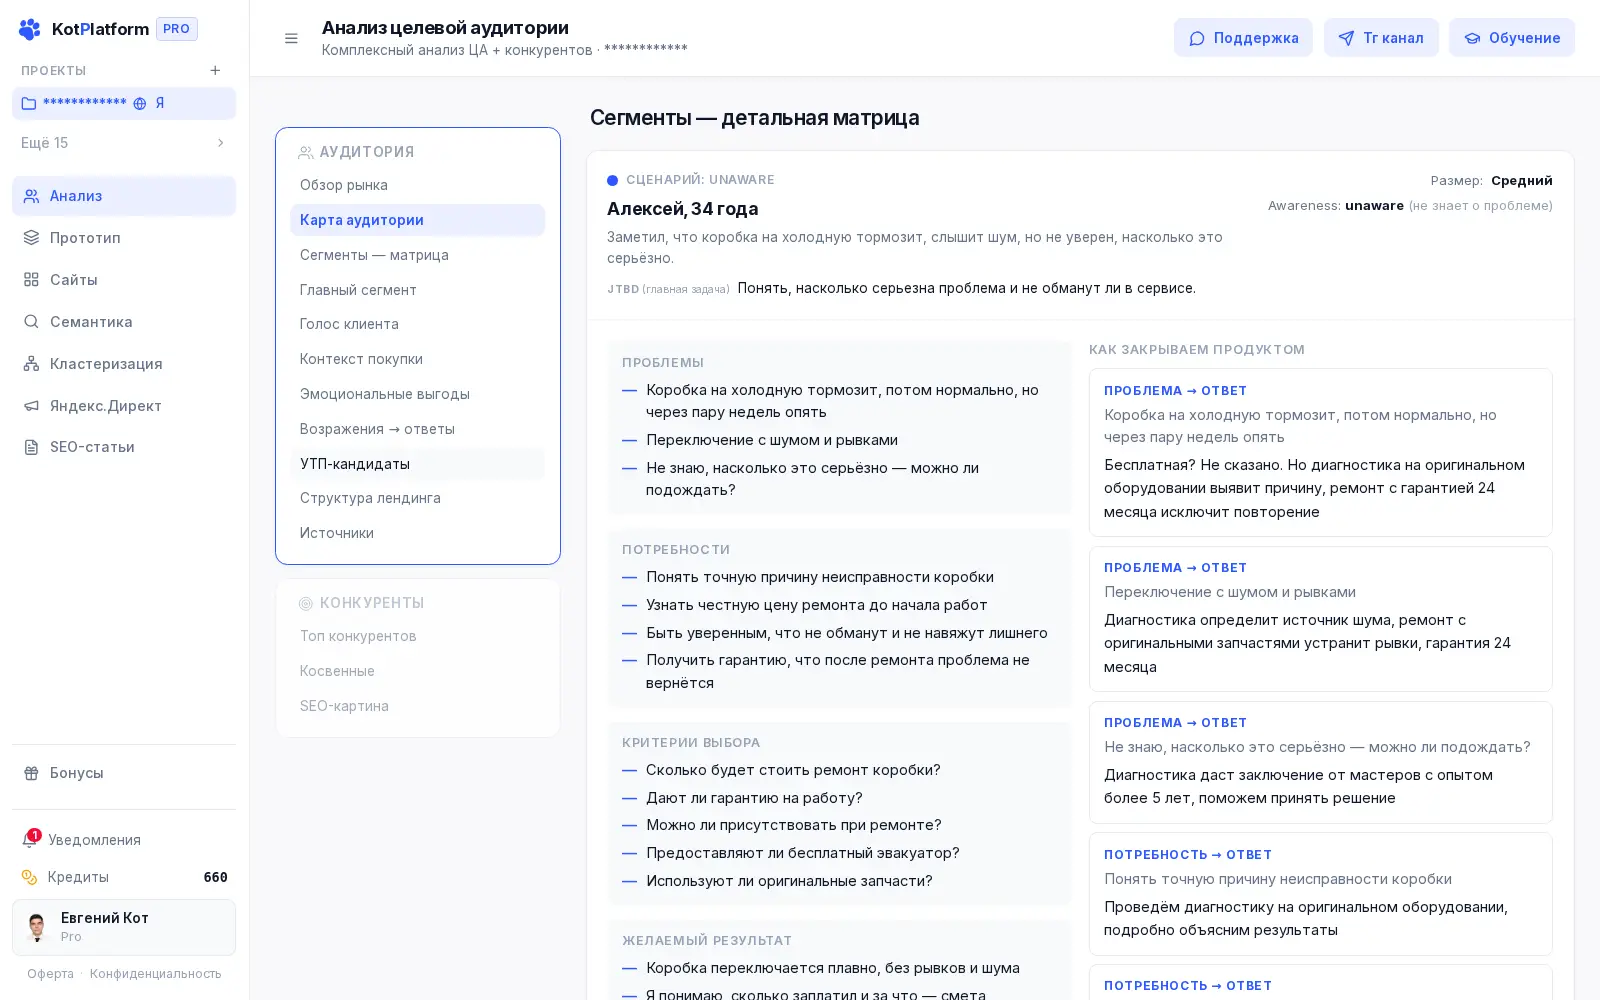Go to Семантика in sidebar

pos(124,322)
